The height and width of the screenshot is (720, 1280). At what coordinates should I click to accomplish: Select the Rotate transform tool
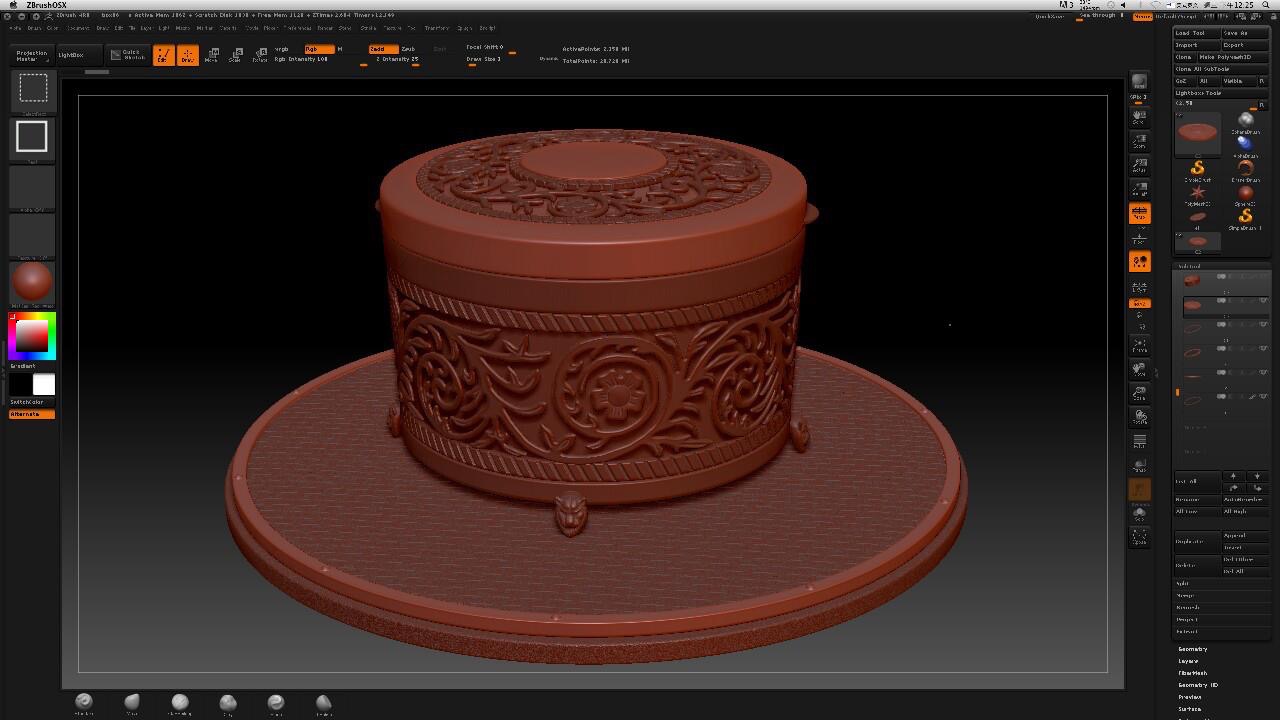pyautogui.click(x=260, y=56)
